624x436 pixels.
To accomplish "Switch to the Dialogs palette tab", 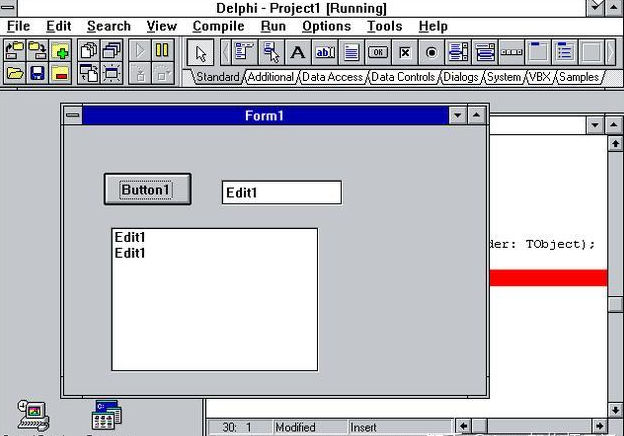I will 460,77.
